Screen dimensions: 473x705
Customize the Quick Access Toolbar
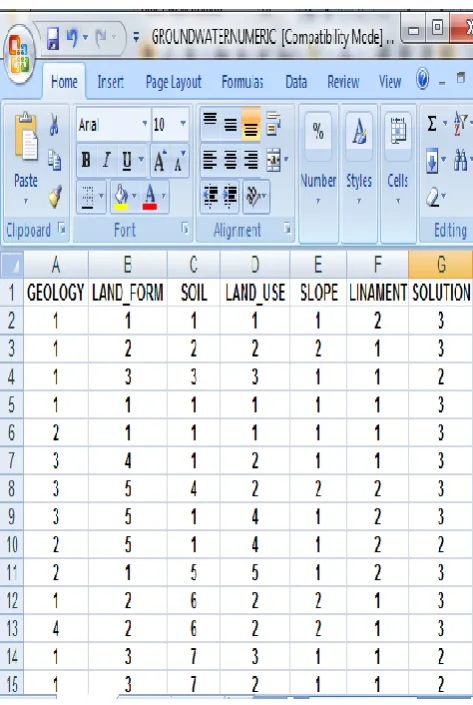(x=136, y=38)
